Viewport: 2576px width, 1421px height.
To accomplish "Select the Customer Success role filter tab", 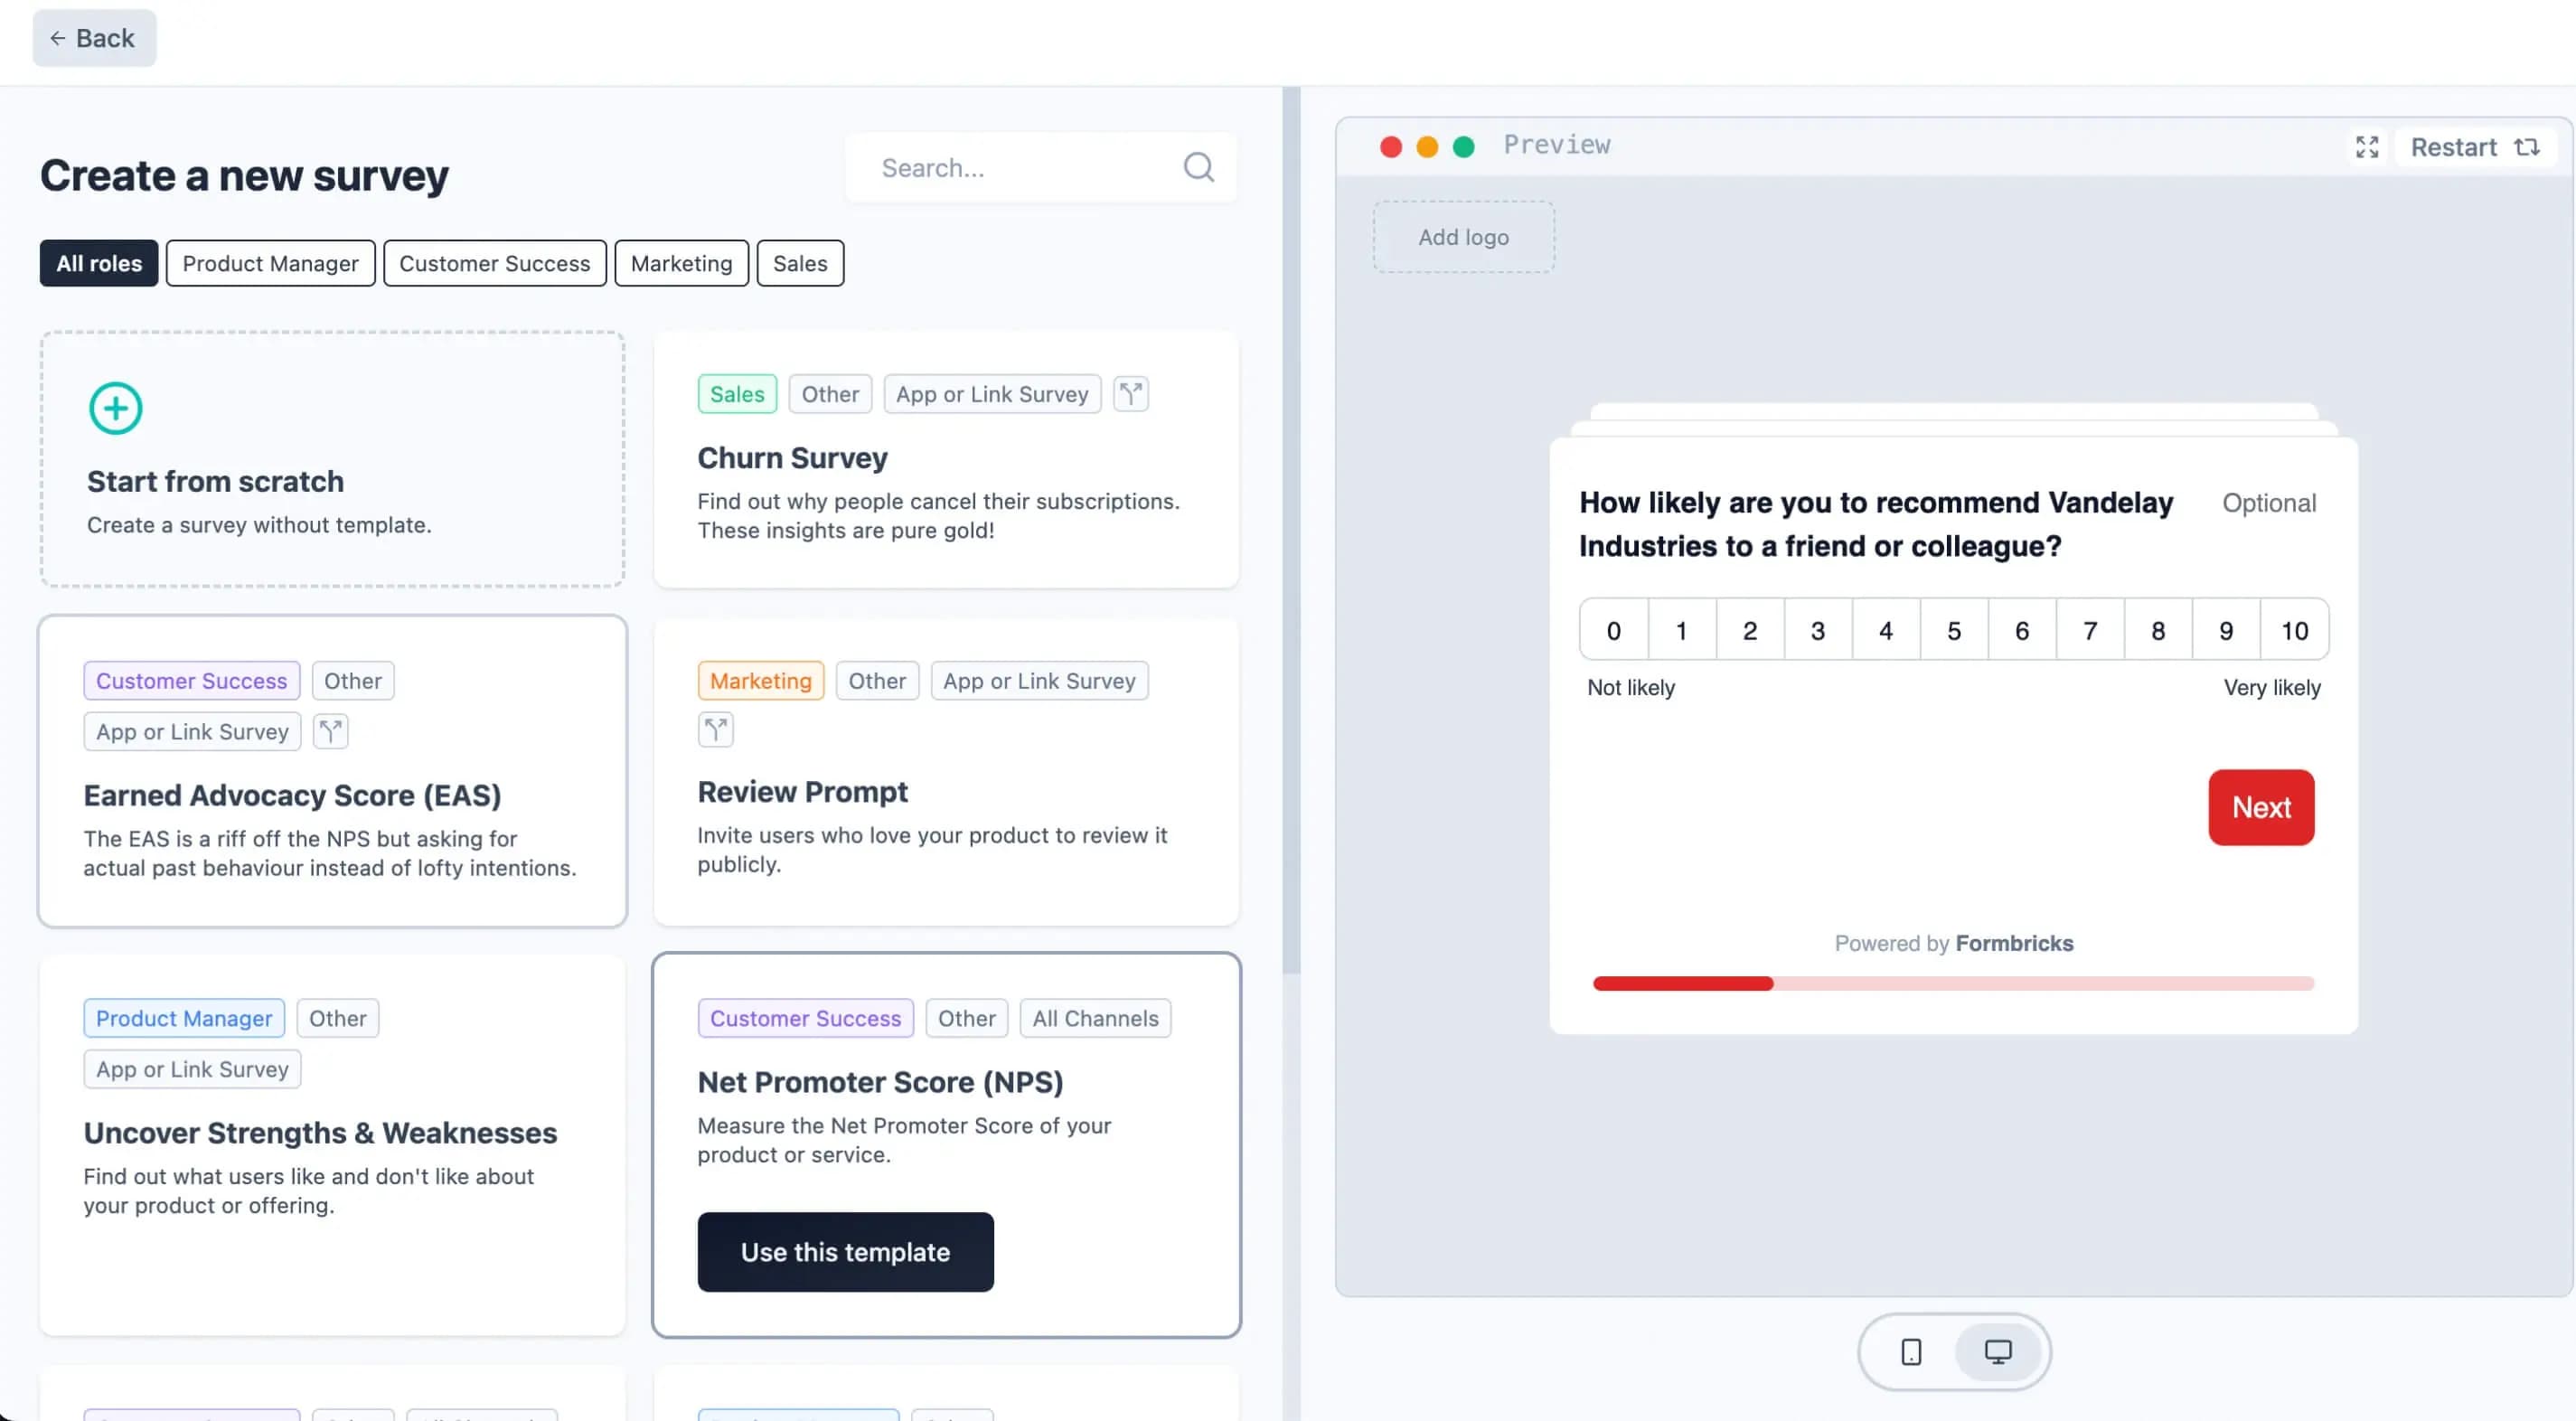I will pyautogui.click(x=495, y=262).
